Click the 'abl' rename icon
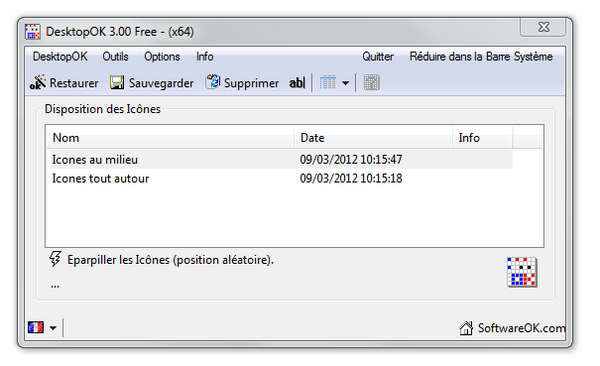Screen dimensions: 600x366 (297, 83)
